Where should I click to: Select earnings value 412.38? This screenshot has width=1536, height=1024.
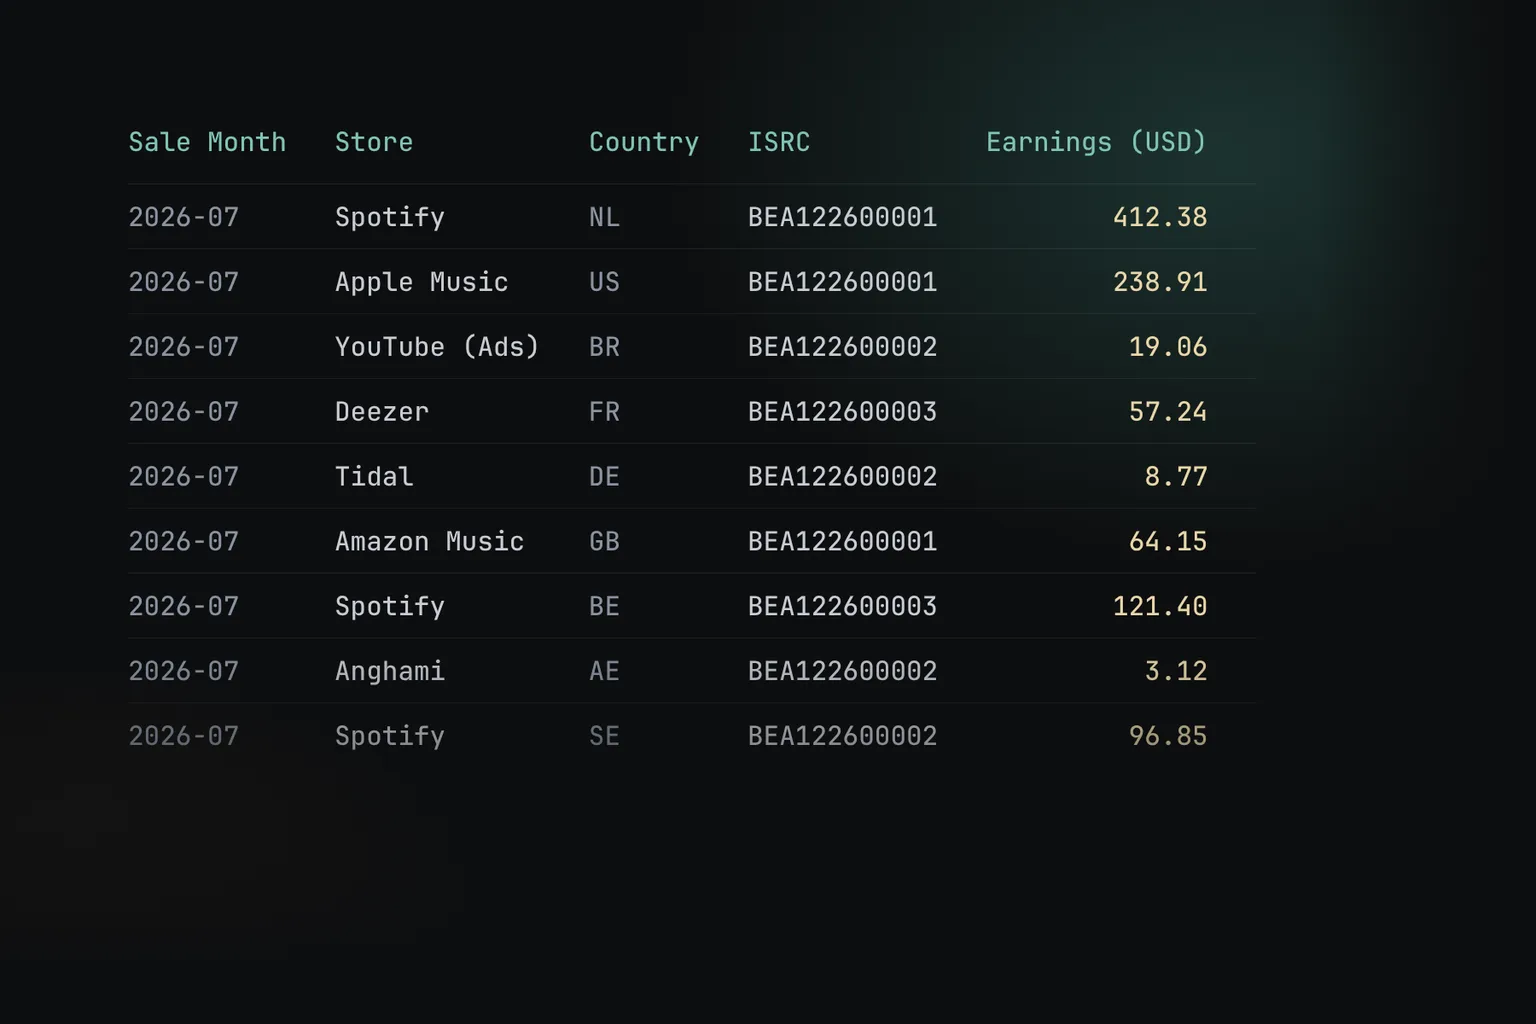1160,217
